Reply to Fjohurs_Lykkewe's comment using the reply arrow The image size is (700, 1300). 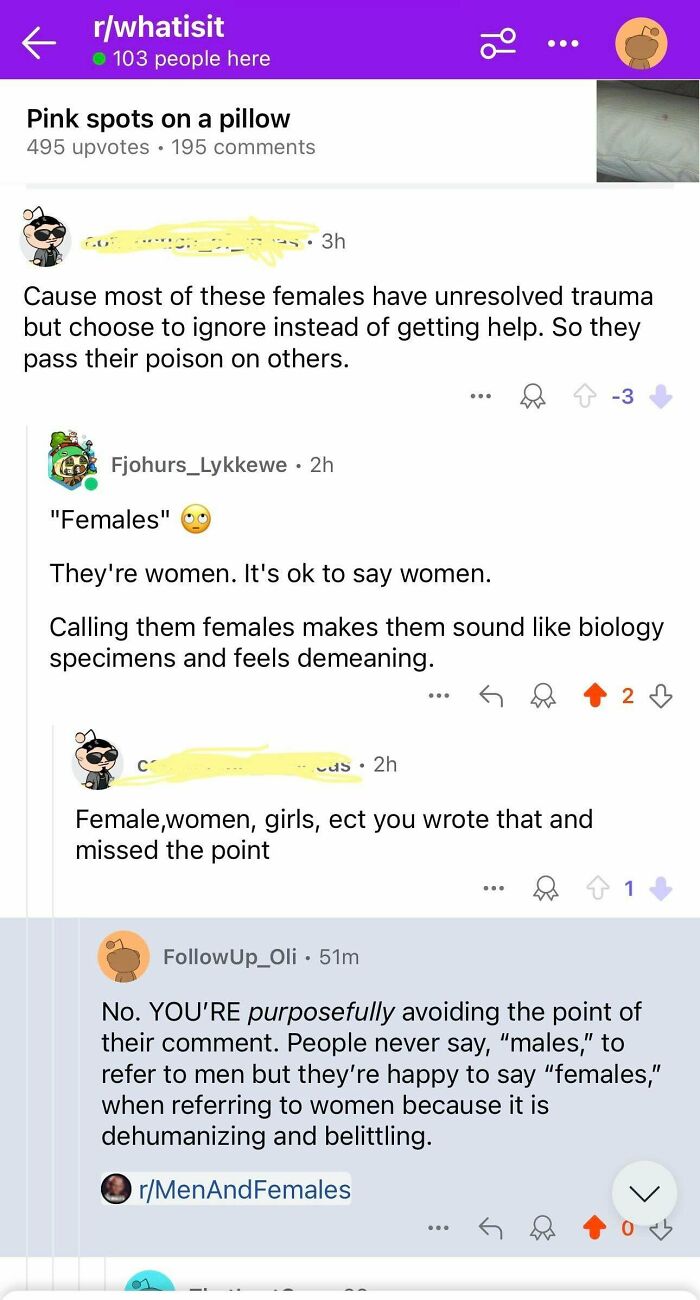[491, 694]
